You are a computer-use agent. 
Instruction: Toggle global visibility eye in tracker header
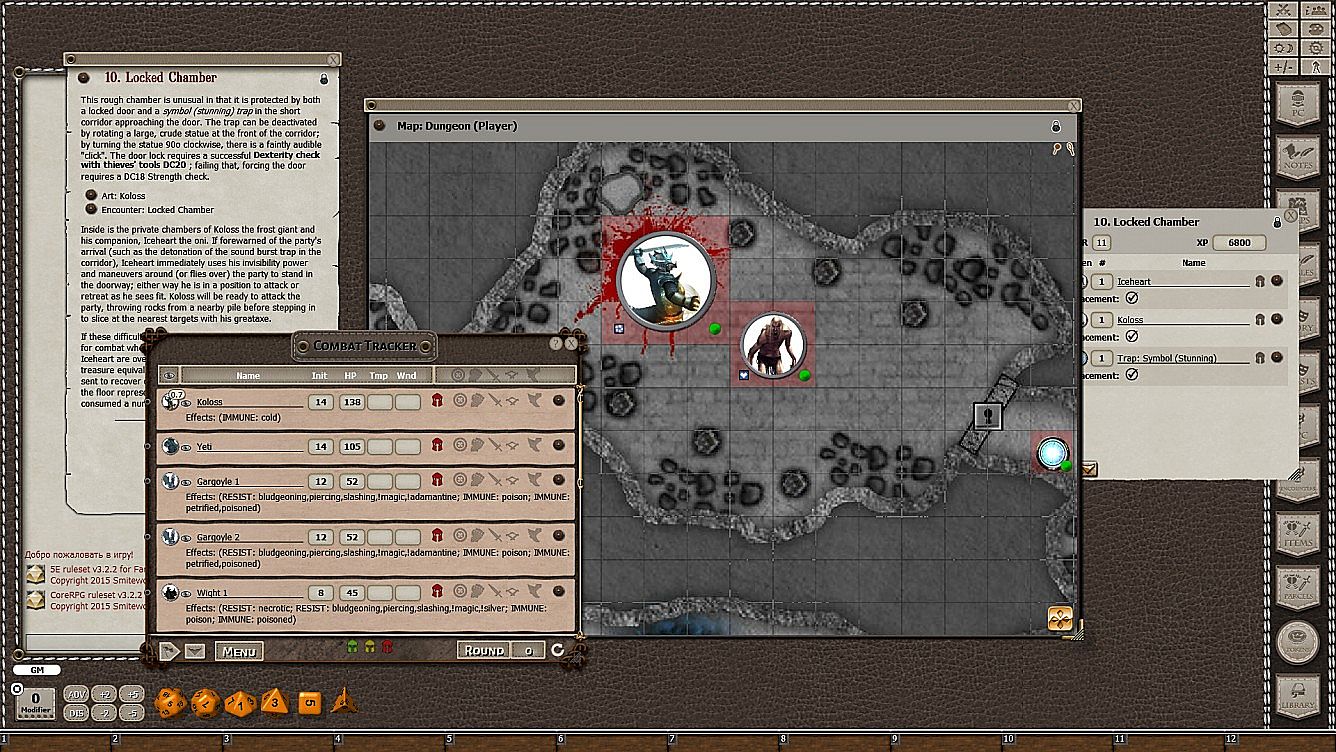(x=170, y=375)
